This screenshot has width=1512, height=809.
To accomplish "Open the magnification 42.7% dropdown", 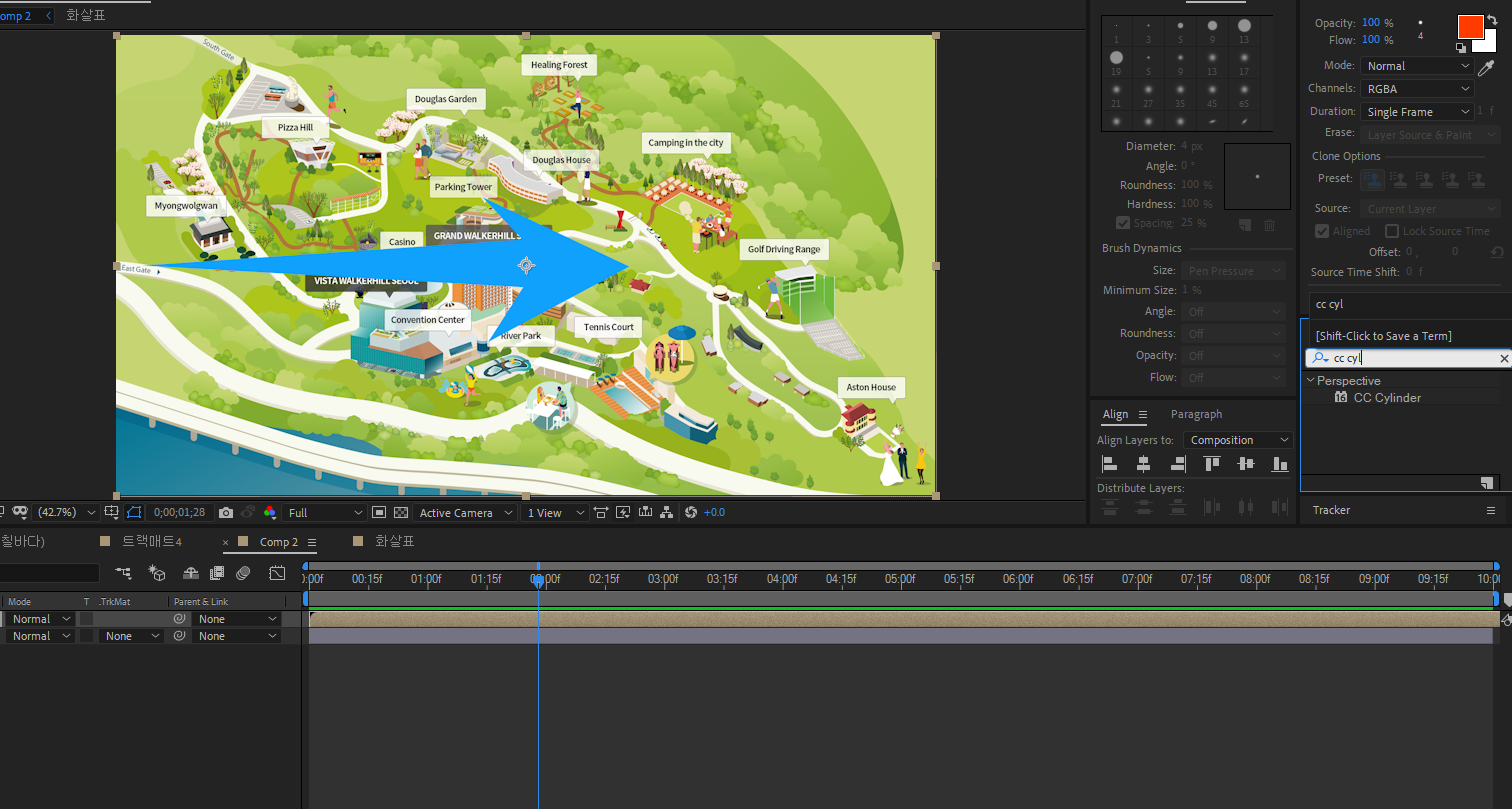I will (x=66, y=512).
